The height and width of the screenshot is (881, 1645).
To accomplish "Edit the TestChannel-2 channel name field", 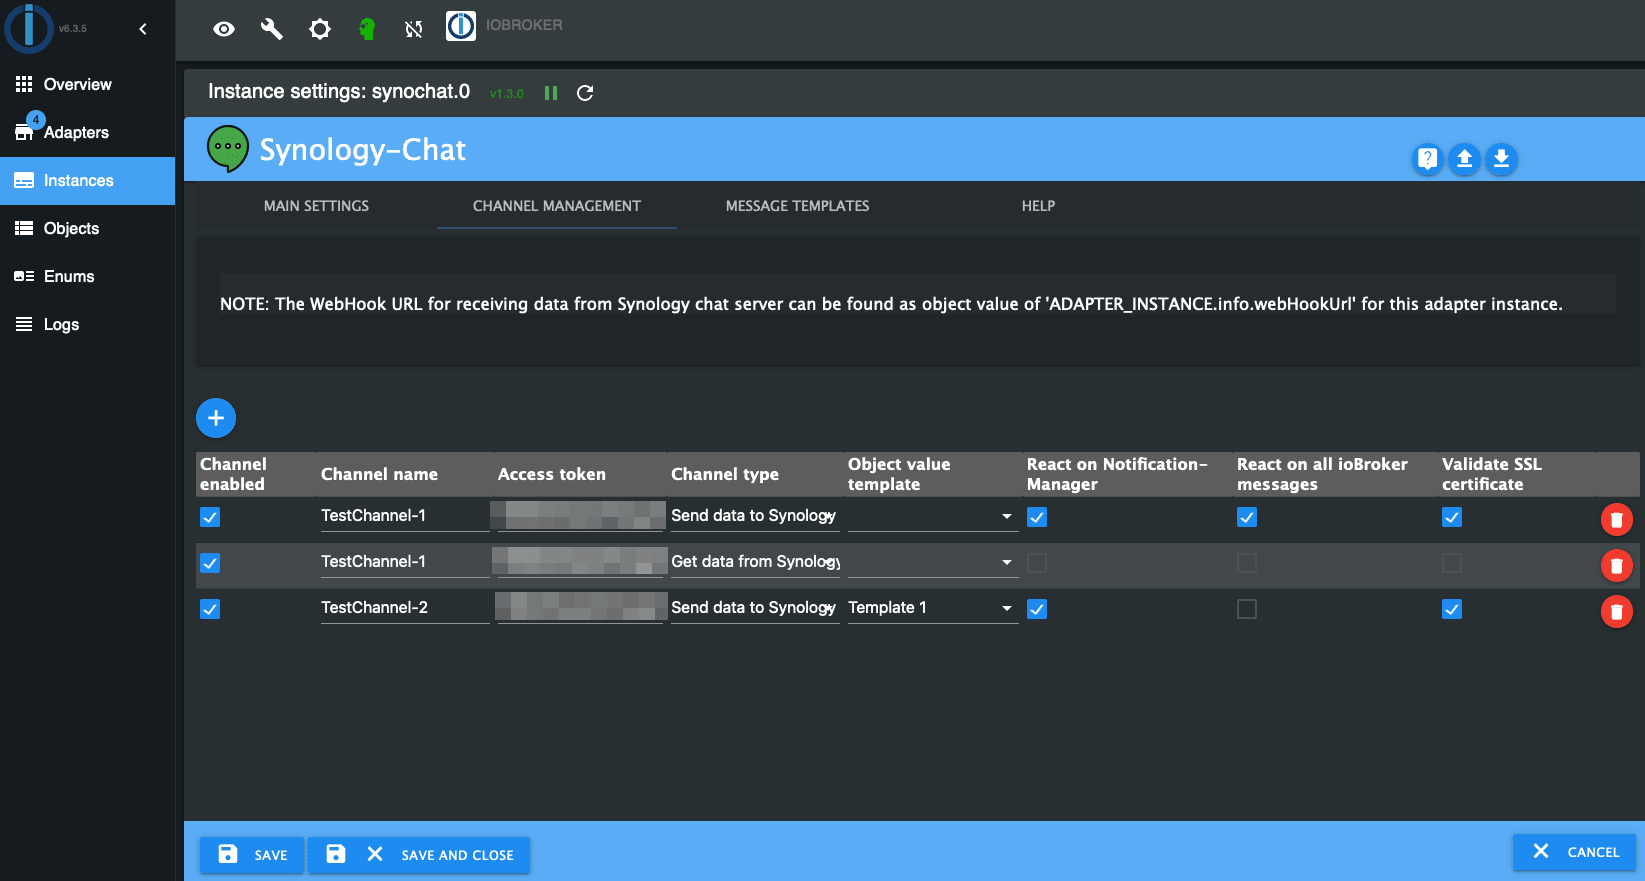I will (x=405, y=608).
